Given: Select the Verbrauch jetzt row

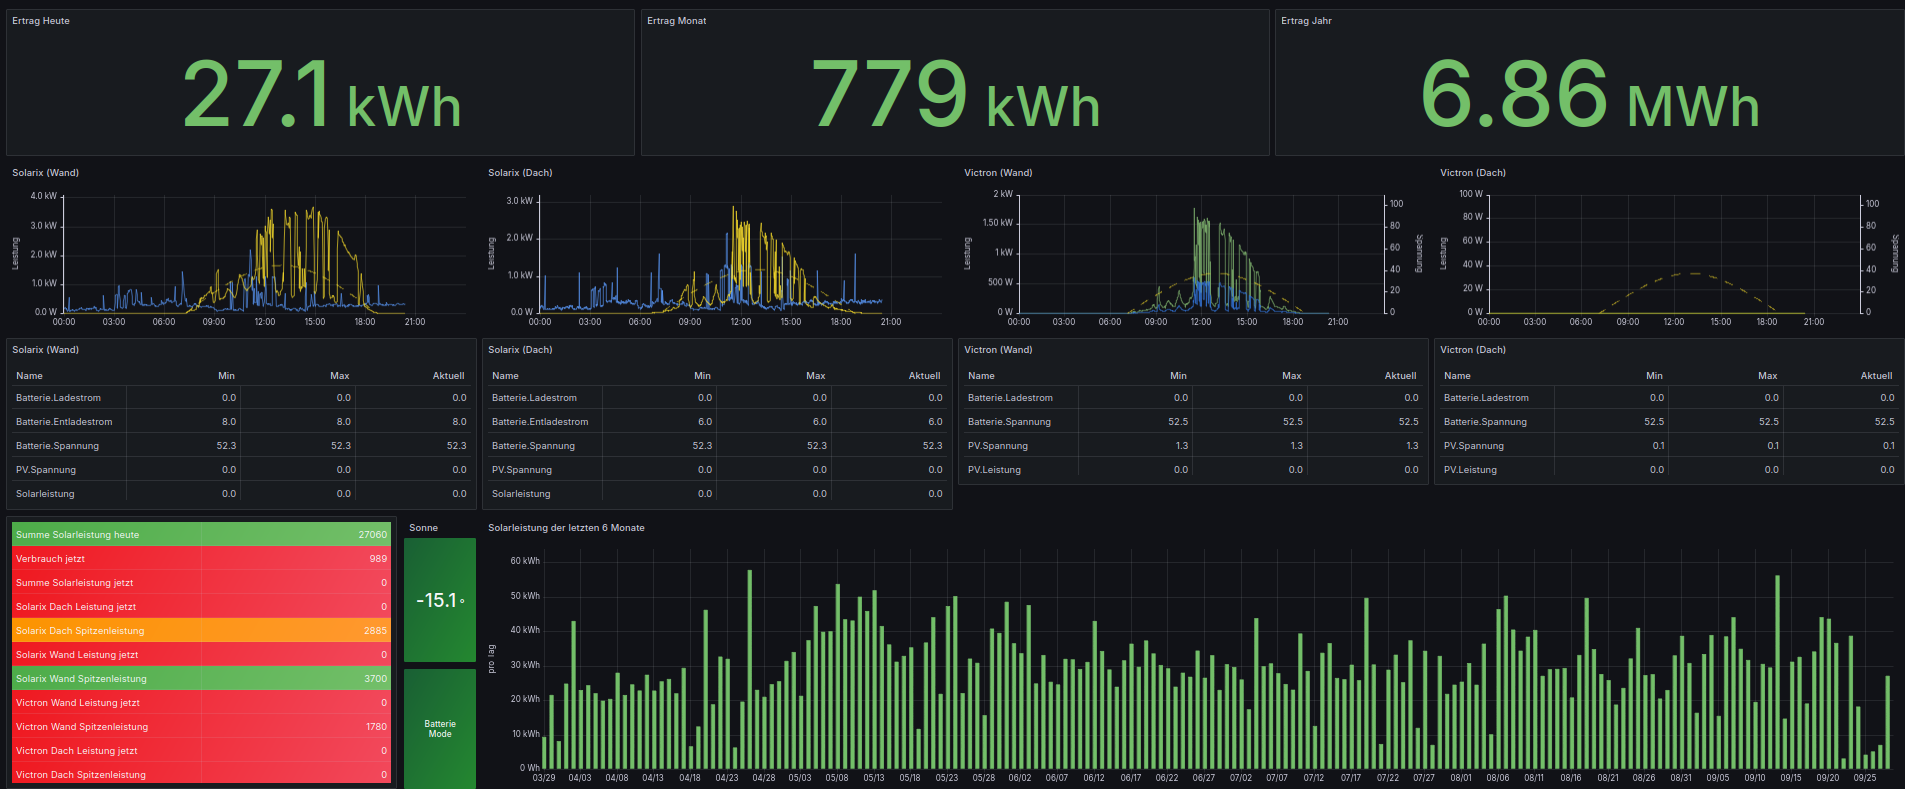Looking at the screenshot, I should tap(200, 559).
